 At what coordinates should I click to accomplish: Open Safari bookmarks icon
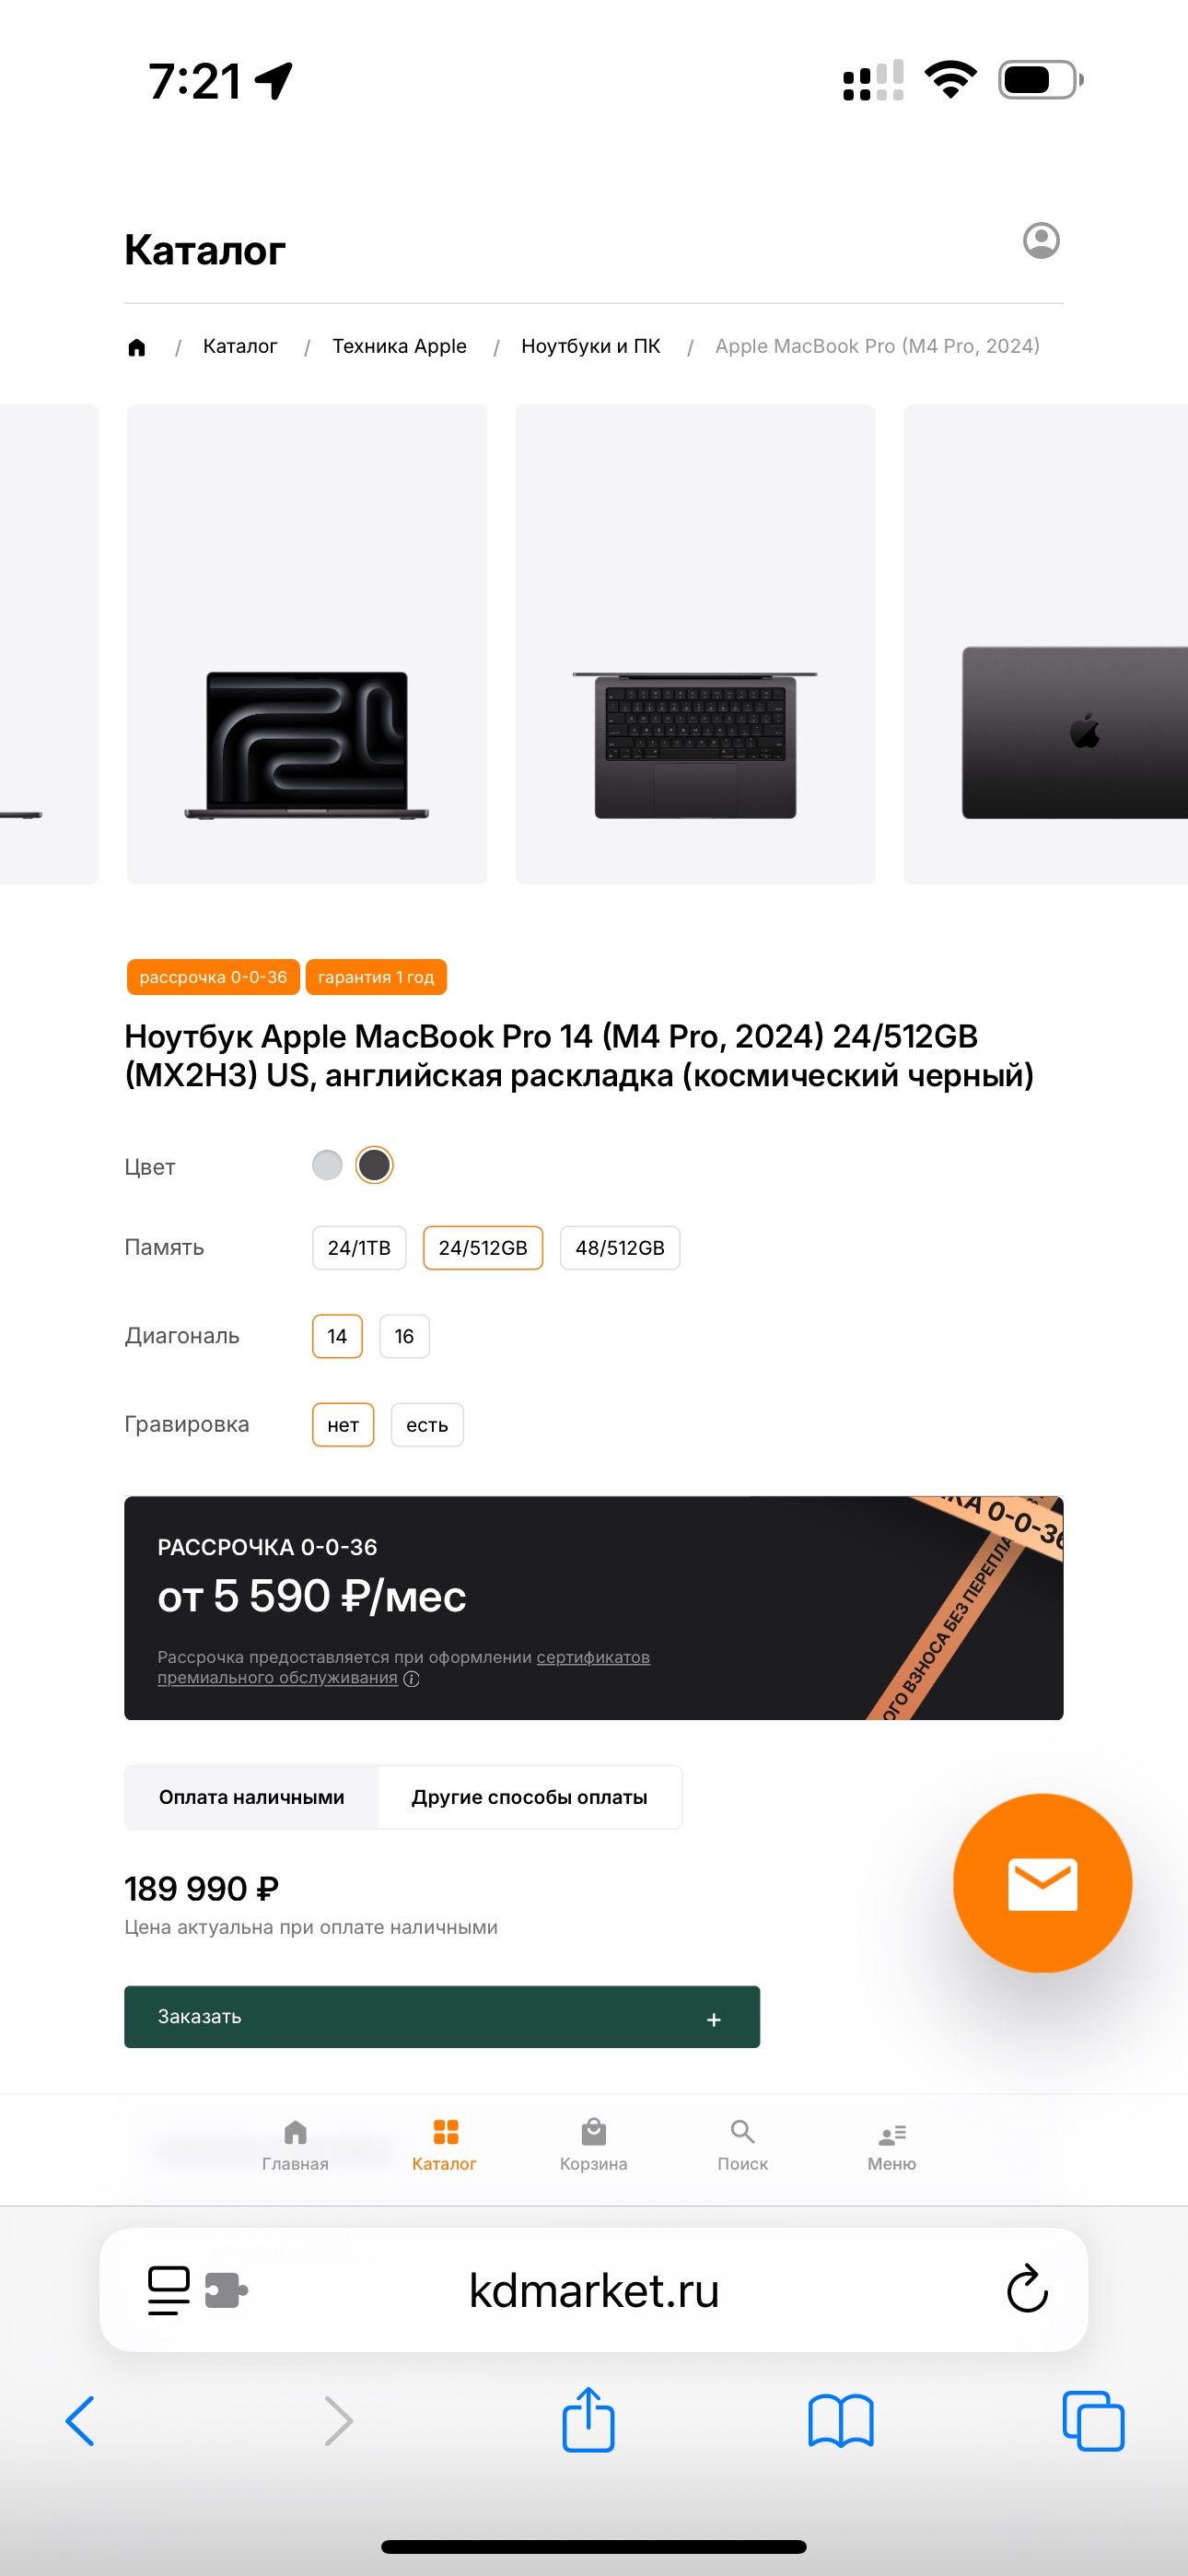tap(841, 2421)
